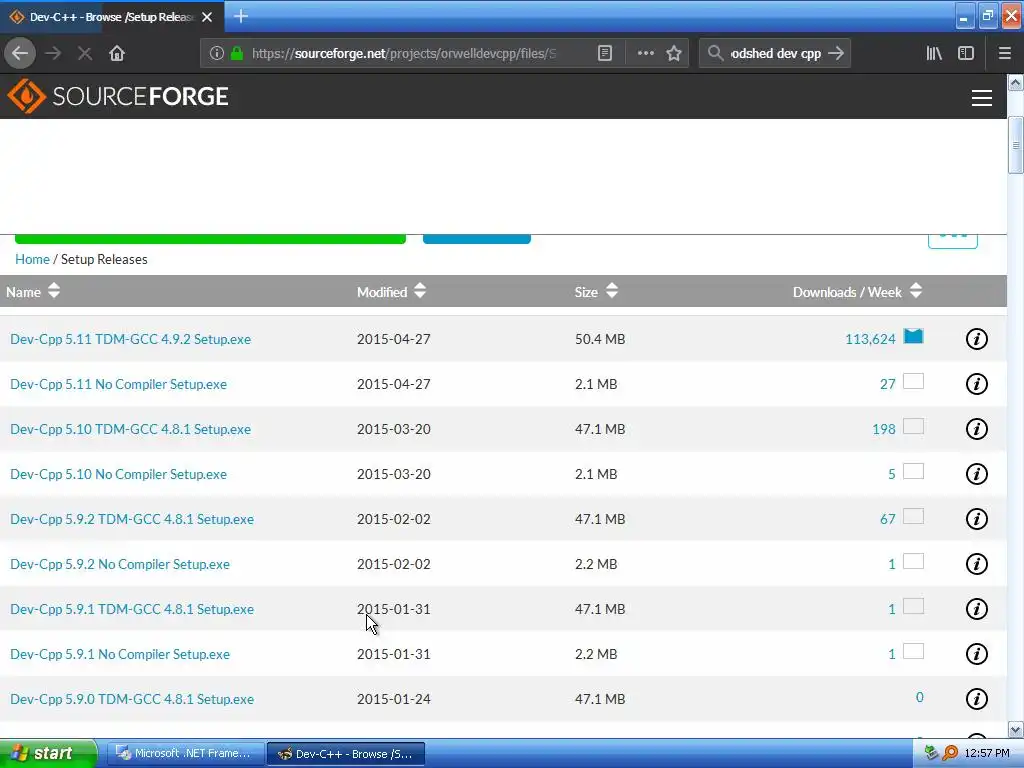The width and height of the screenshot is (1024, 768).
Task: View info for Dev-Cpp 5.11 No Compiler
Action: 976,384
